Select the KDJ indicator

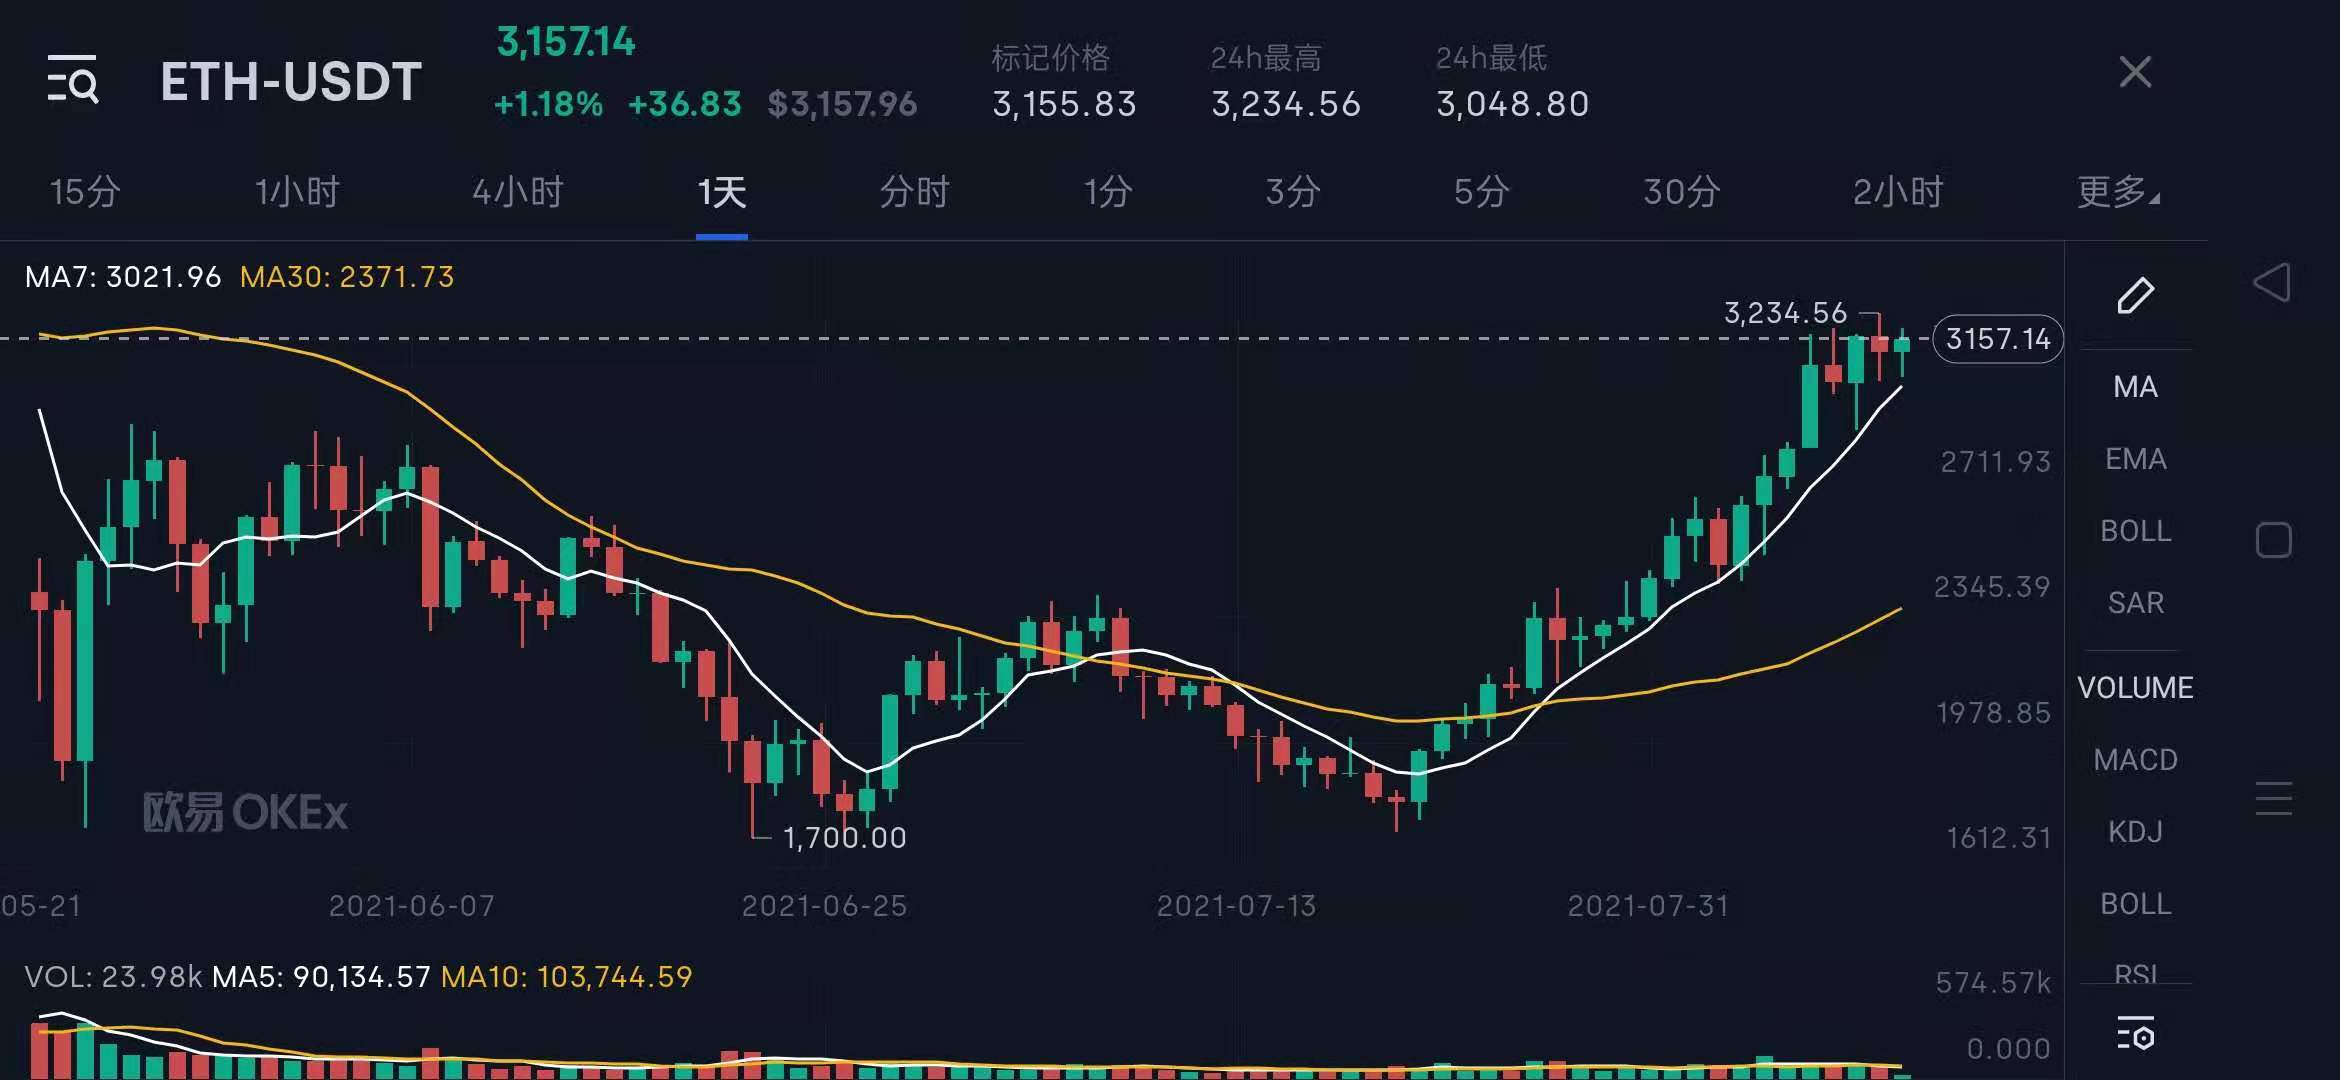tap(2135, 831)
